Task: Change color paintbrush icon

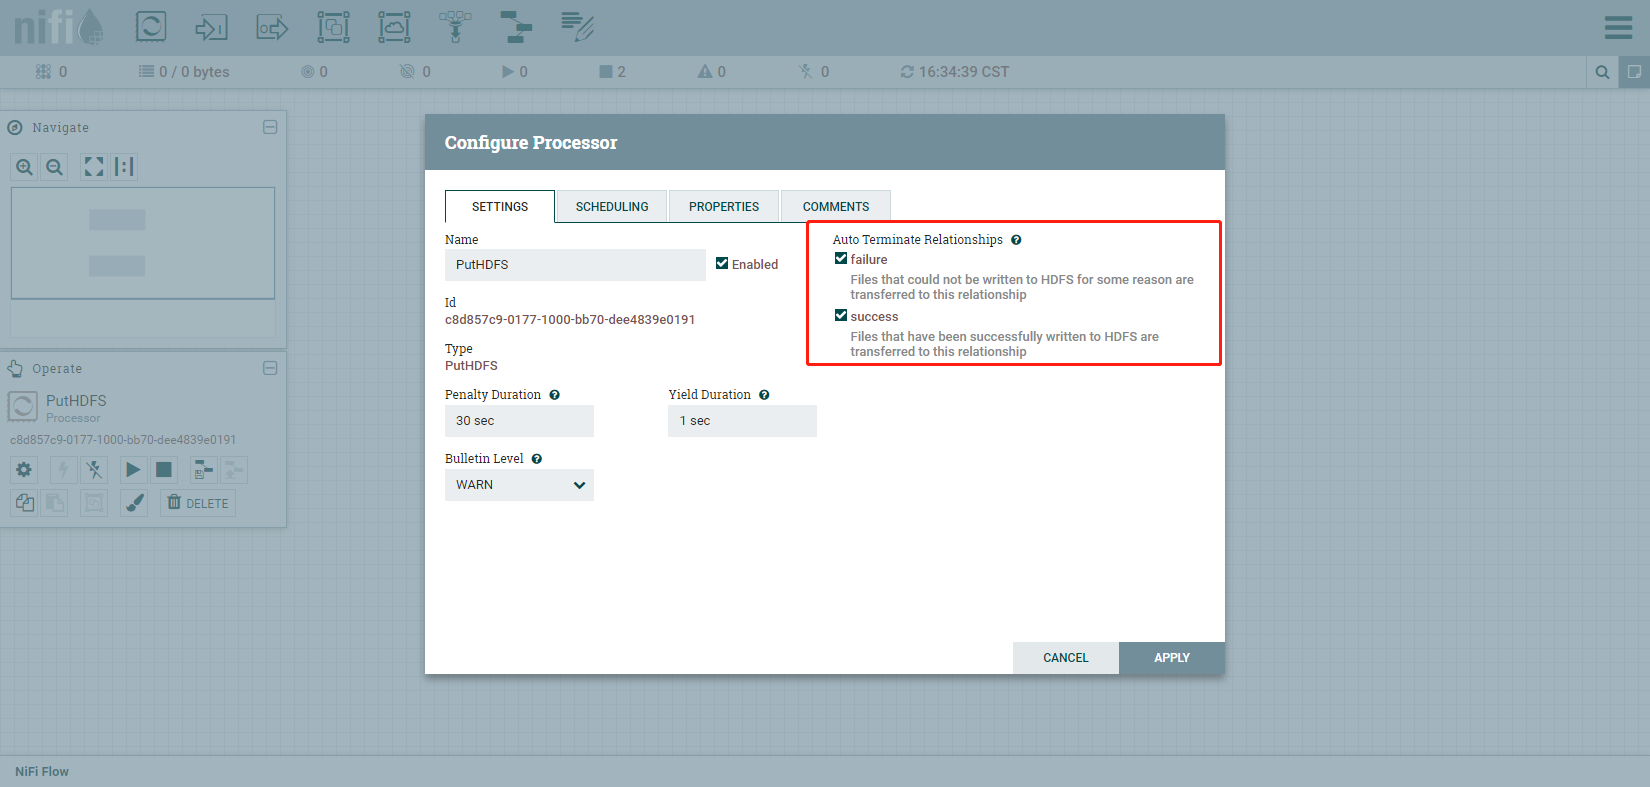Action: tap(134, 503)
